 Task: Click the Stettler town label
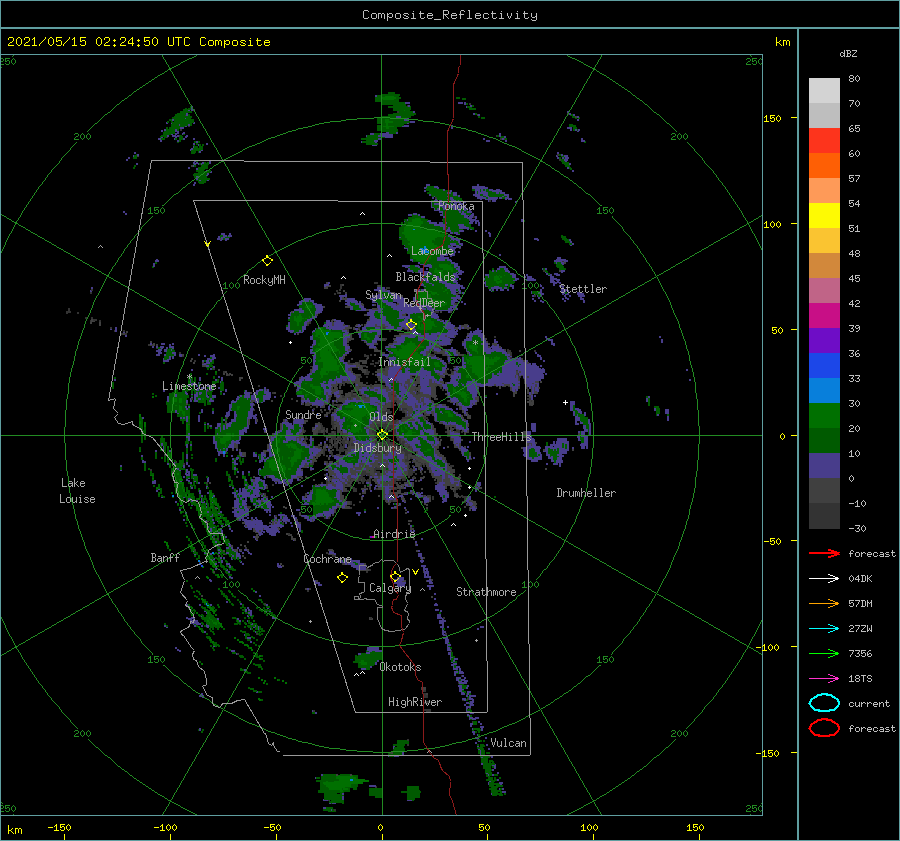click(583, 289)
